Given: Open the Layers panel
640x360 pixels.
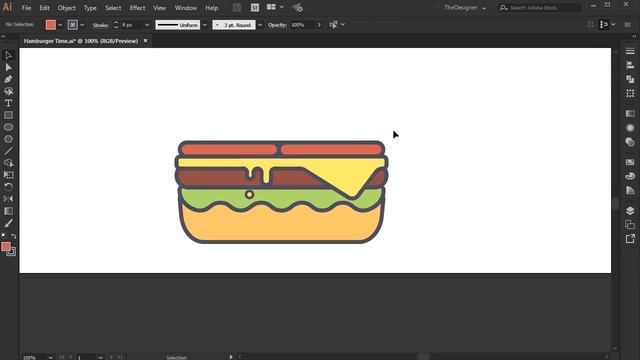Looking at the screenshot, I should [x=630, y=211].
